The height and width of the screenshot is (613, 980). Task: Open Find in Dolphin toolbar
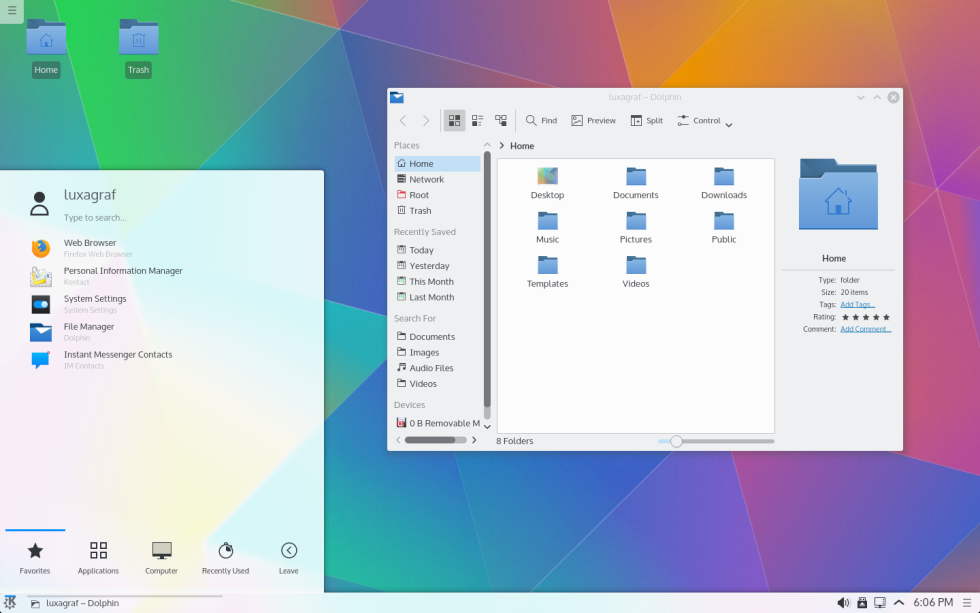540,120
